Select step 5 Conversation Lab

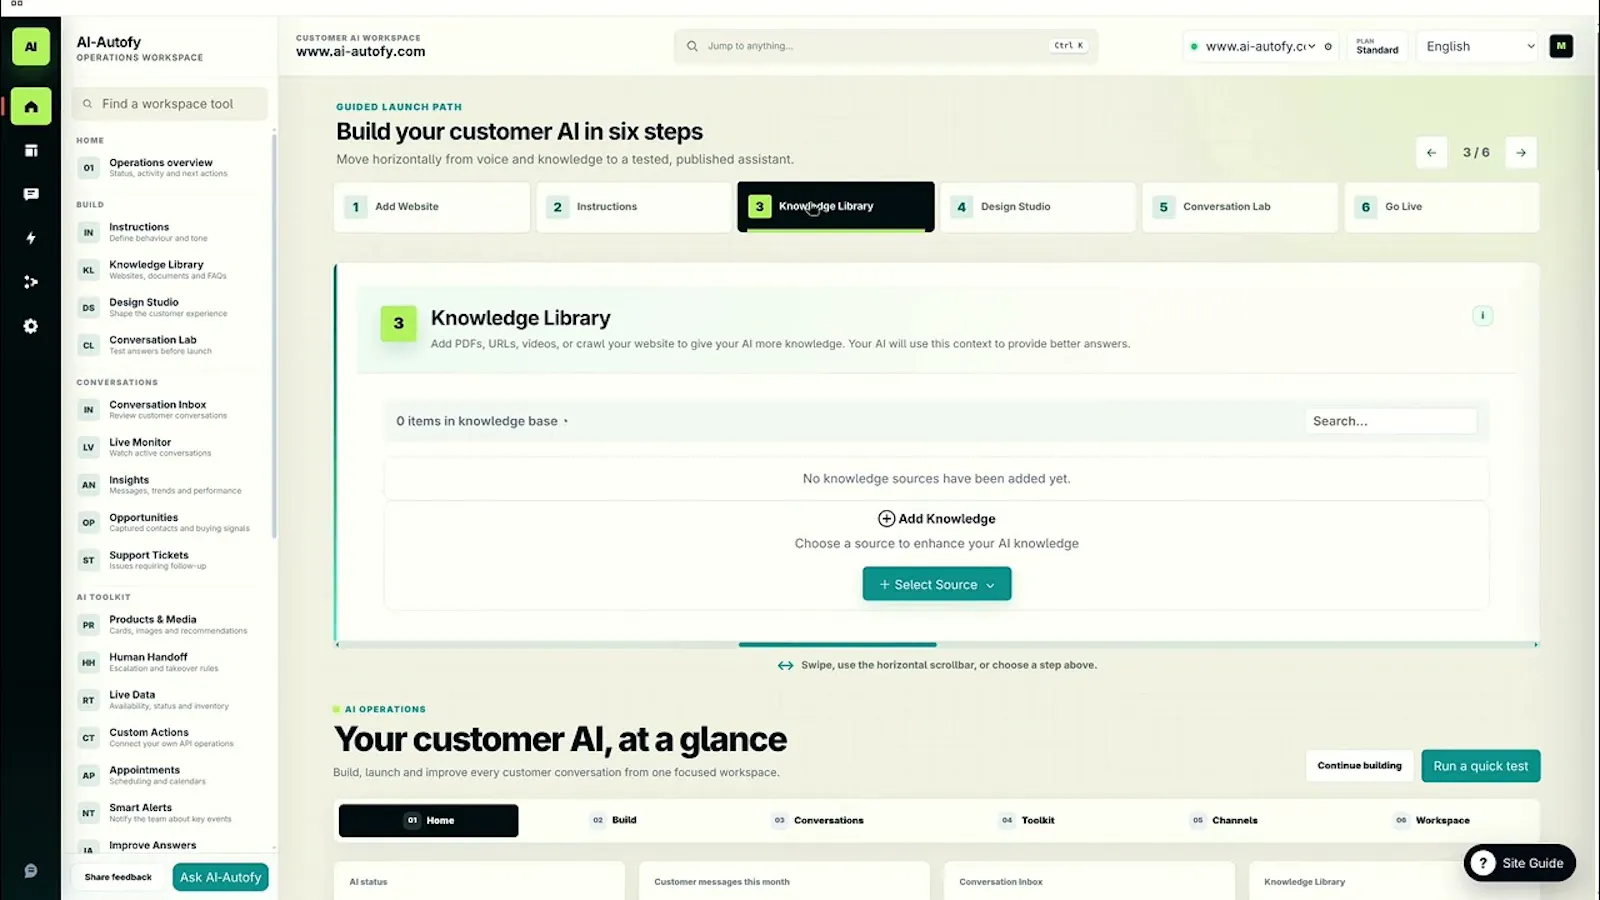tap(1240, 207)
